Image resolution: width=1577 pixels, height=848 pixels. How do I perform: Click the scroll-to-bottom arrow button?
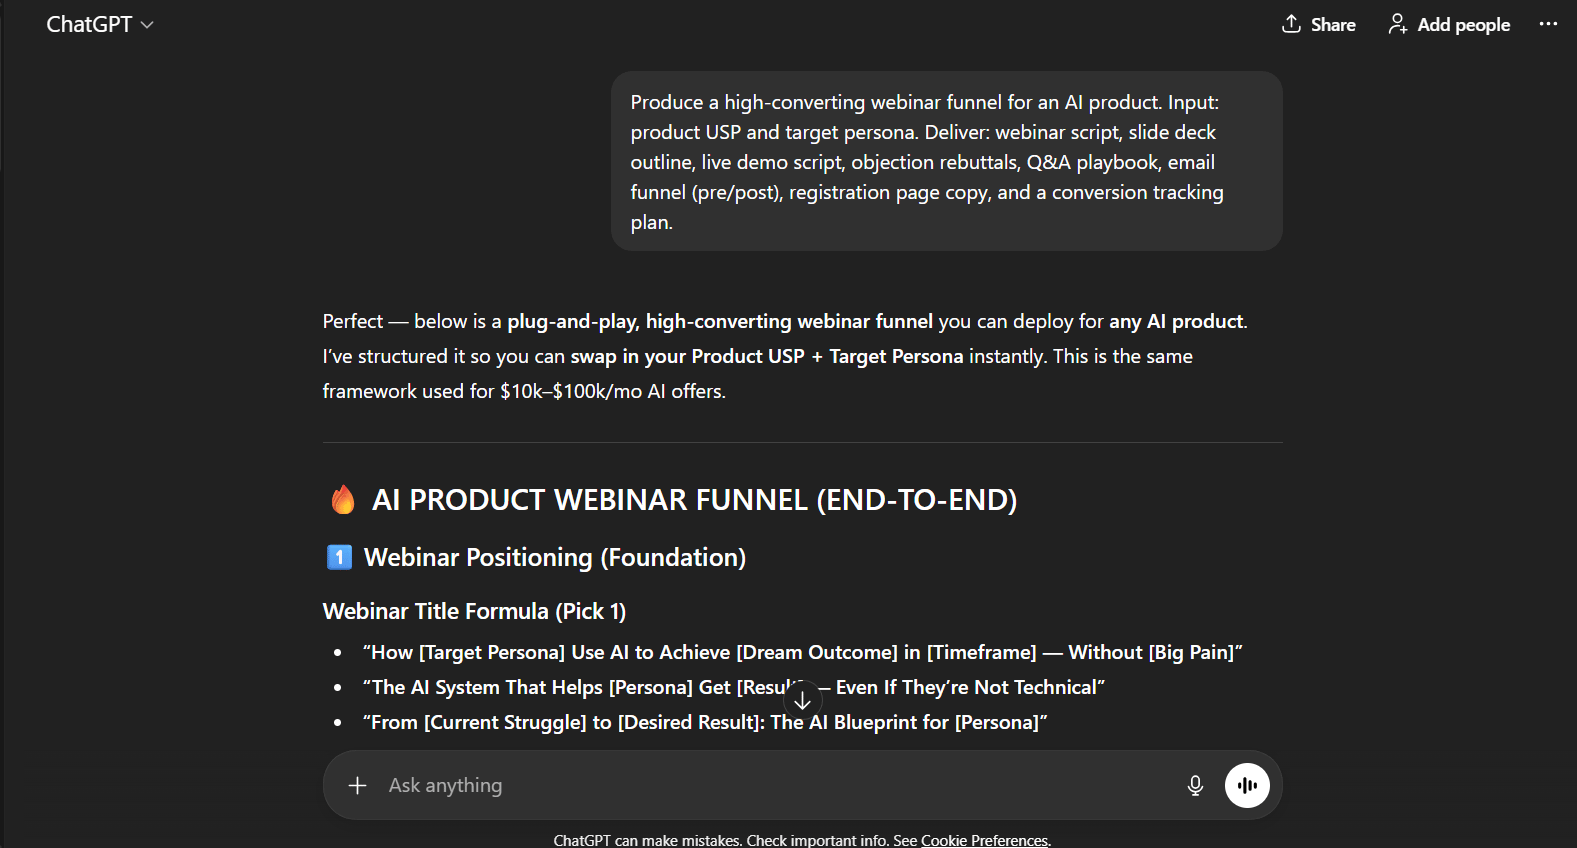(x=802, y=701)
